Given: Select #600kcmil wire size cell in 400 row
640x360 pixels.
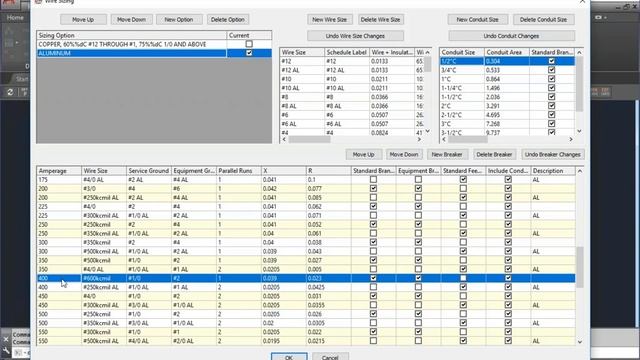Looking at the screenshot, I should [x=104, y=278].
